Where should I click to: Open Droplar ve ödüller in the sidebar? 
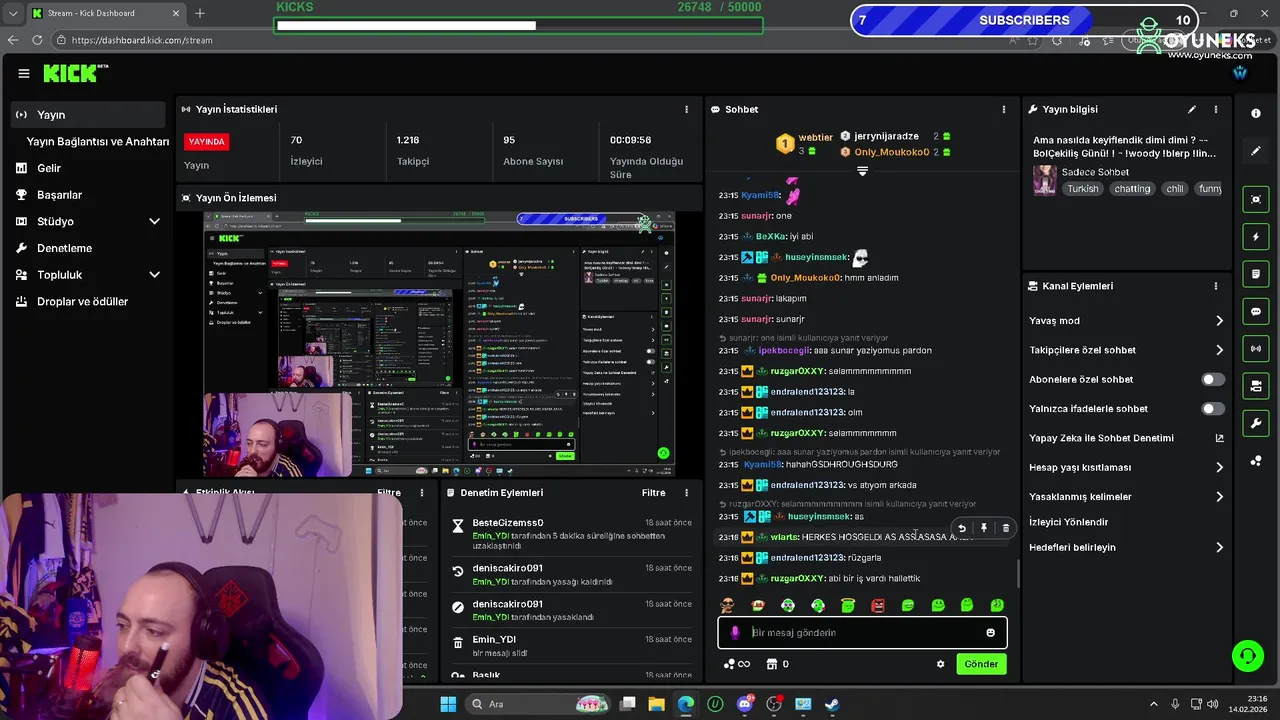[82, 302]
